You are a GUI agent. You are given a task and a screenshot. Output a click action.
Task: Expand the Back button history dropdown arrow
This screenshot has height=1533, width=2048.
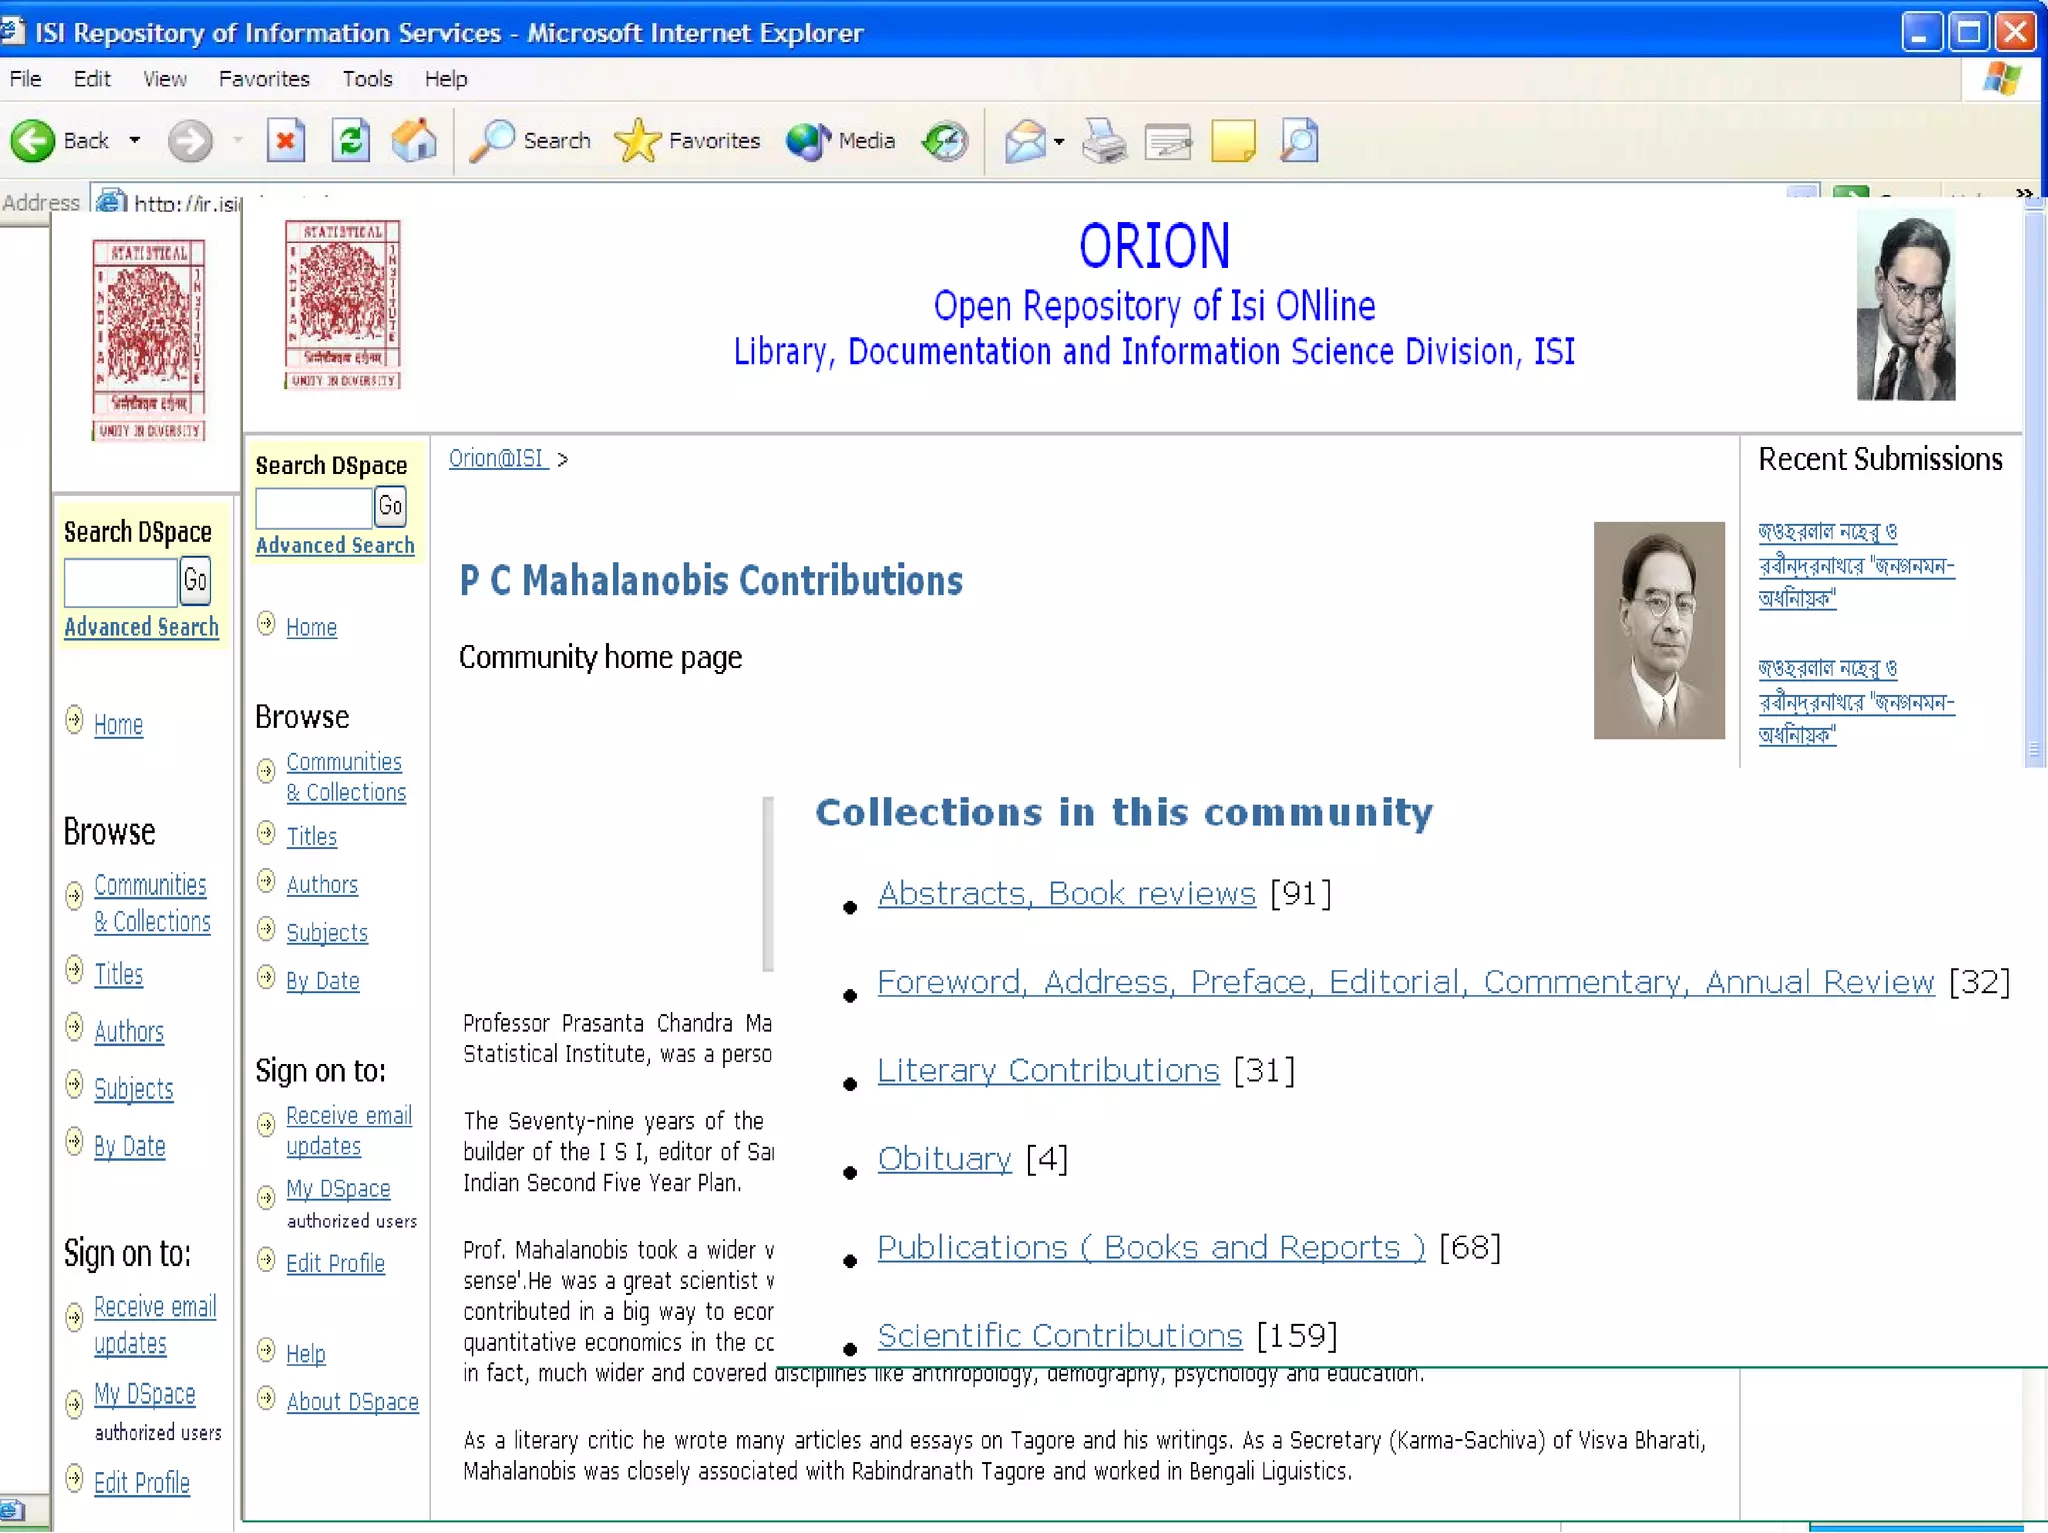pyautogui.click(x=135, y=141)
